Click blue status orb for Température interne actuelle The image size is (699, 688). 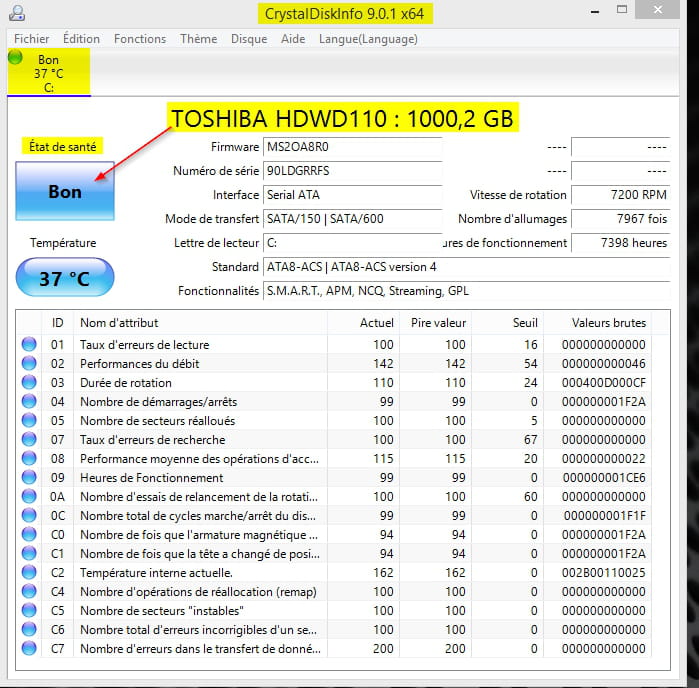[29, 572]
